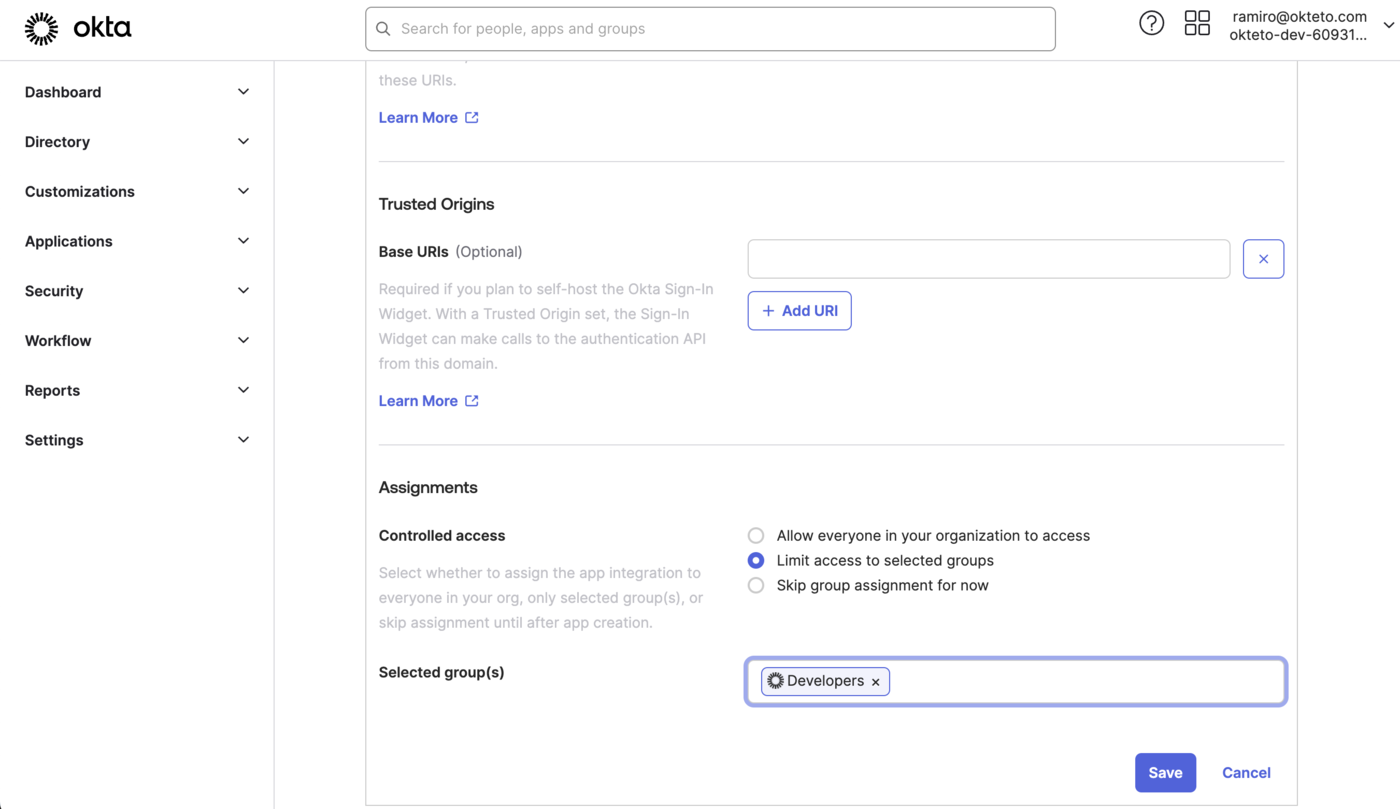This screenshot has height=809, width=1400.
Task: Open the Trusted Origins Learn More external link icon
Action: point(472,400)
